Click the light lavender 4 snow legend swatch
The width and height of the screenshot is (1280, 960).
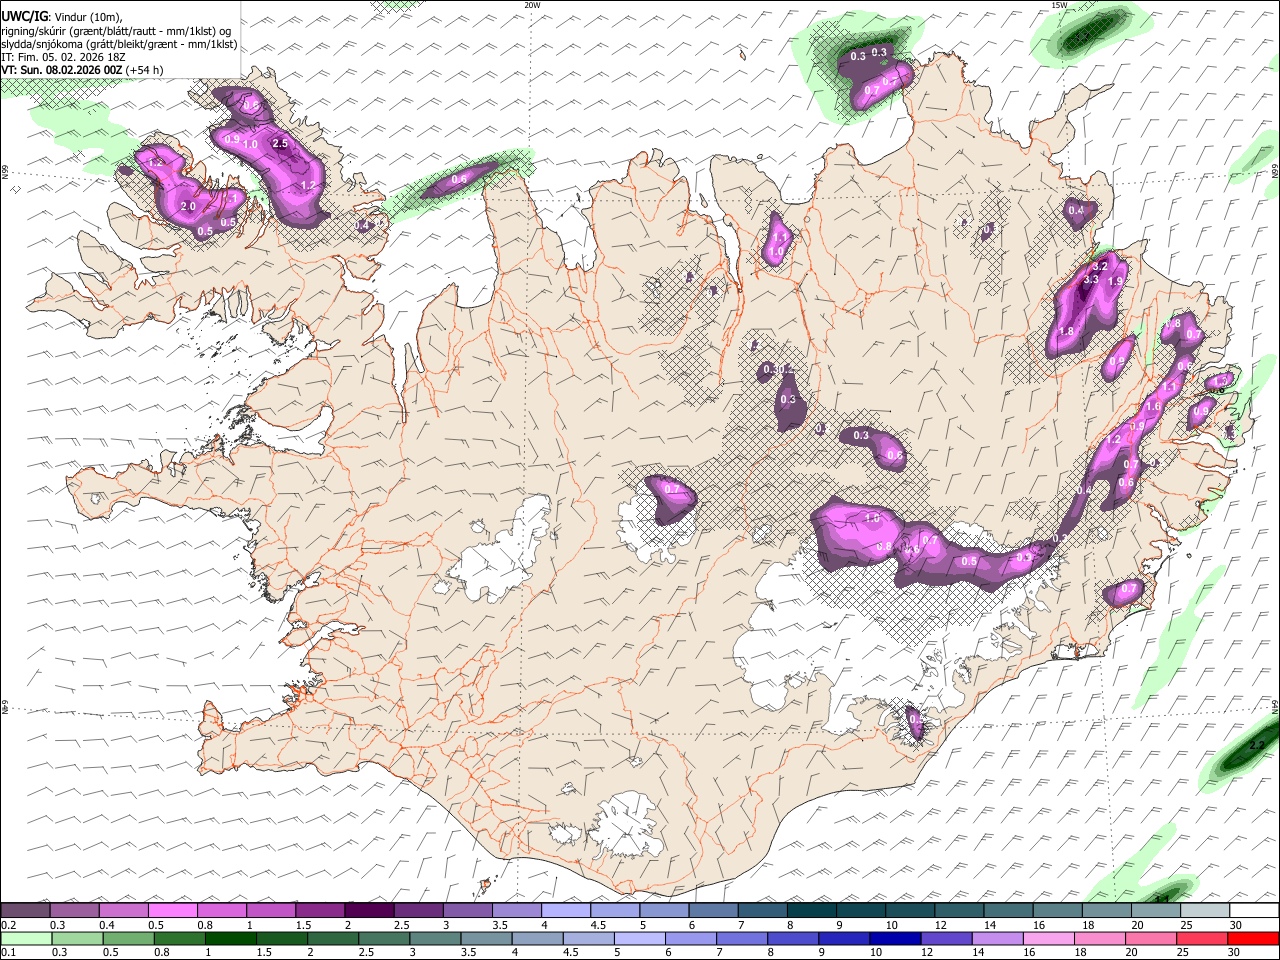point(566,911)
